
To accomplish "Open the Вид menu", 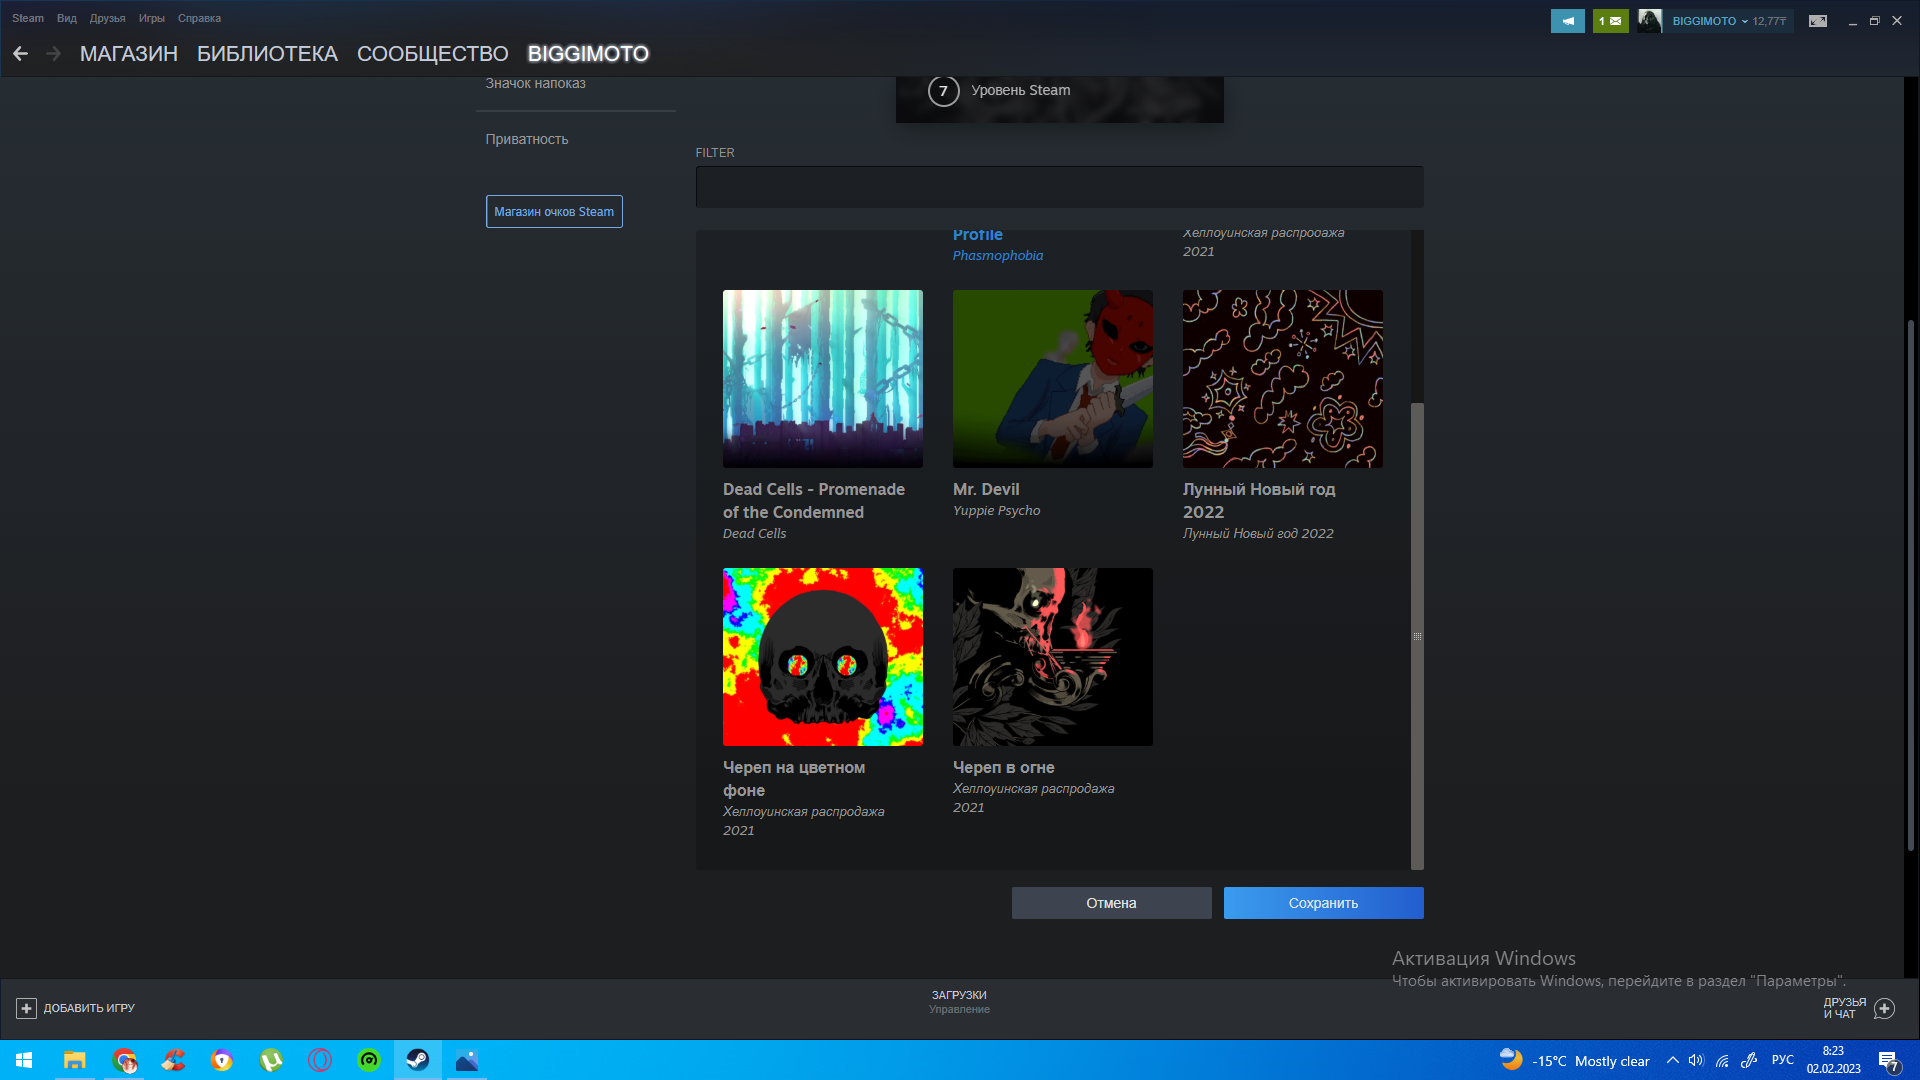I will [x=67, y=18].
